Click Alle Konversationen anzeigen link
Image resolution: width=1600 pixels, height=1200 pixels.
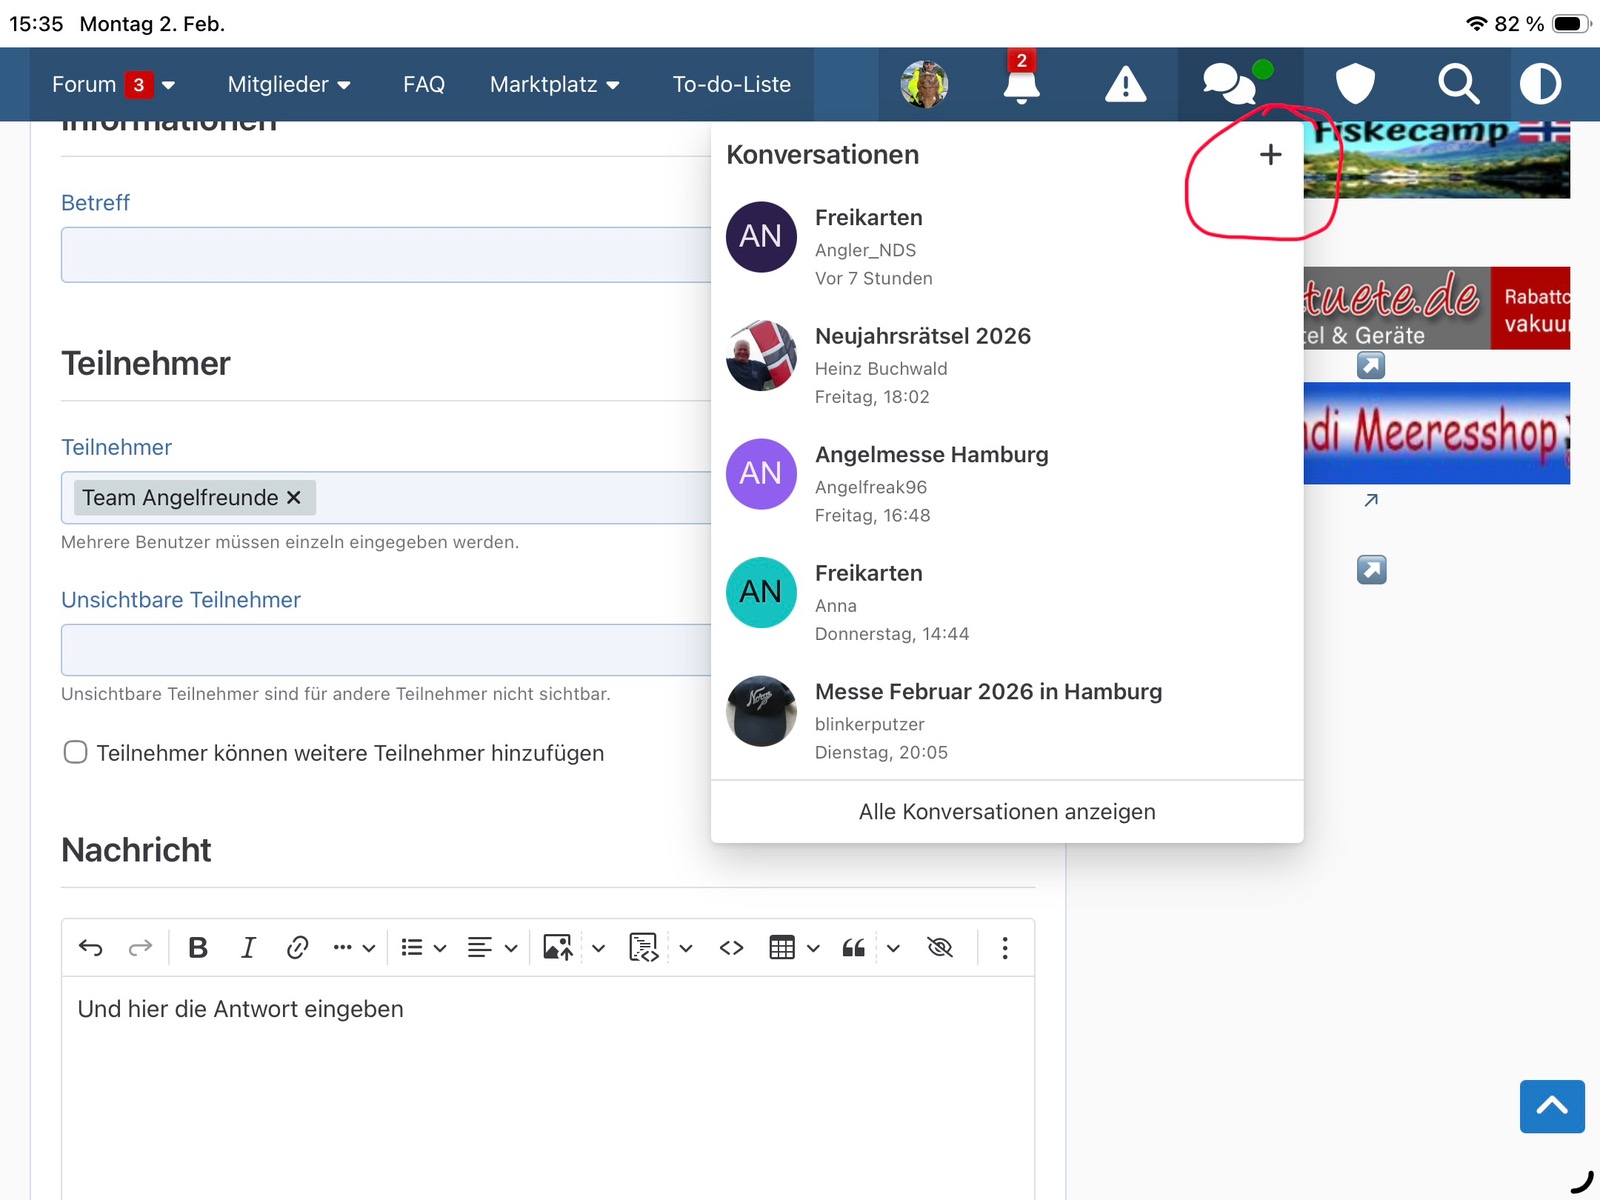tap(1006, 811)
